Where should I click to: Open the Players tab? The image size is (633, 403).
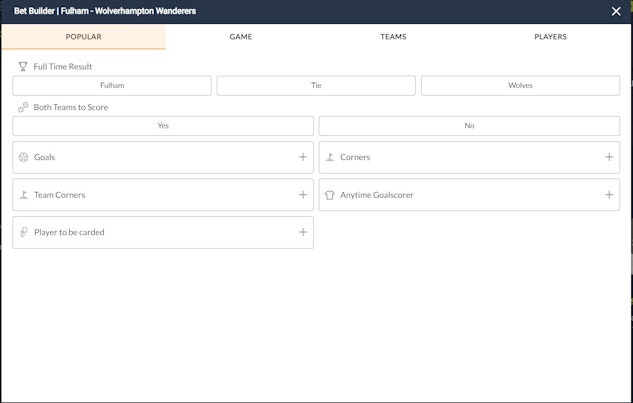(x=550, y=37)
